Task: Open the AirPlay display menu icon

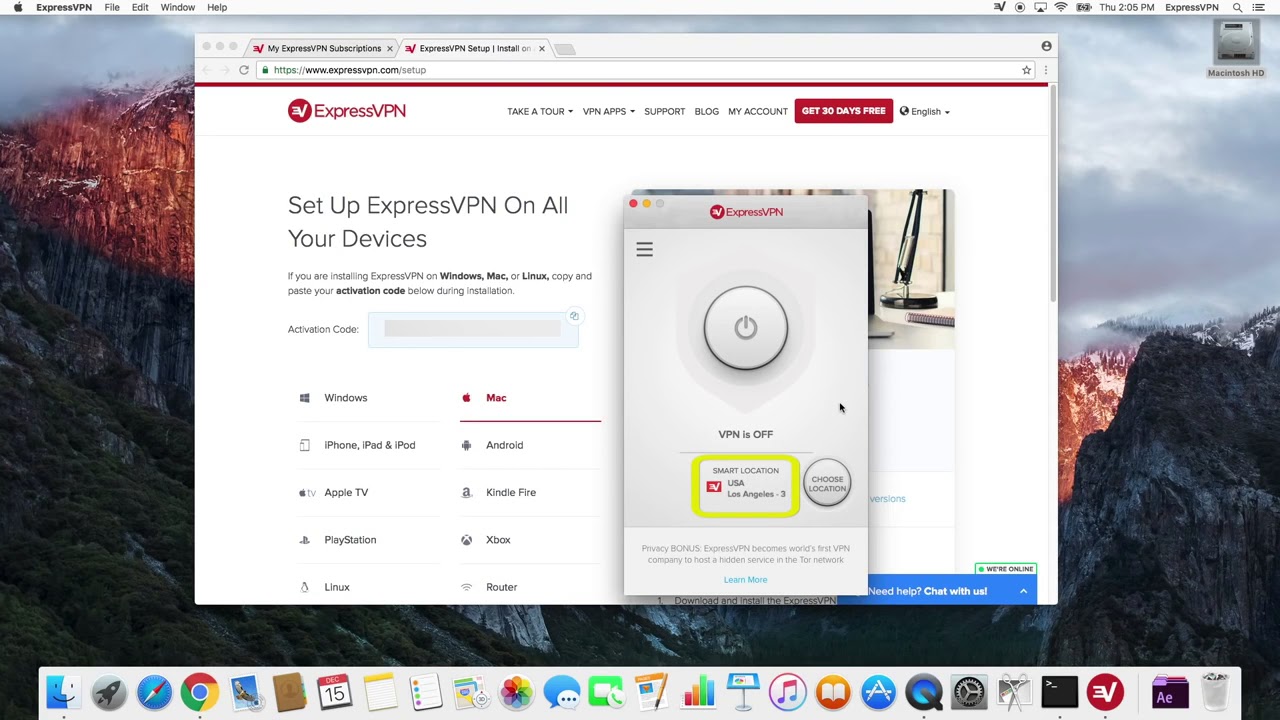Action: (1041, 7)
